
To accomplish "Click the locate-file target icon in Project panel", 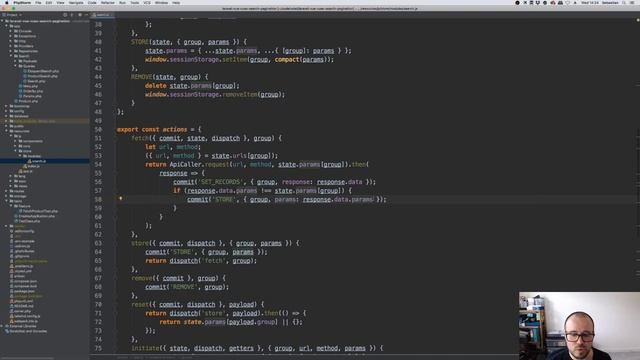I will coord(65,15).
